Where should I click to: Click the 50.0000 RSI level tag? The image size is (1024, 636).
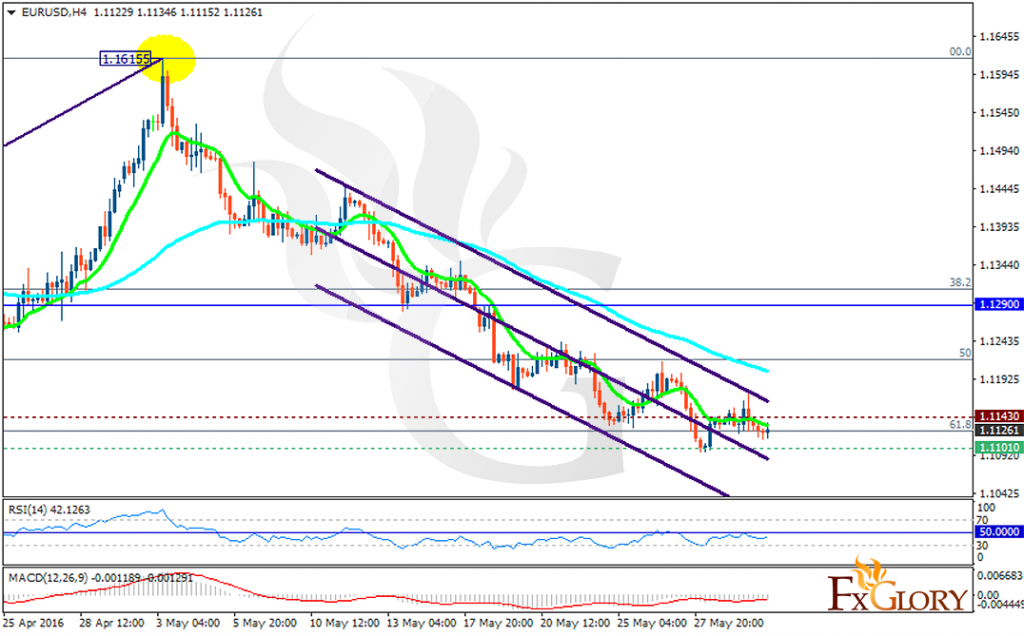(x=998, y=532)
